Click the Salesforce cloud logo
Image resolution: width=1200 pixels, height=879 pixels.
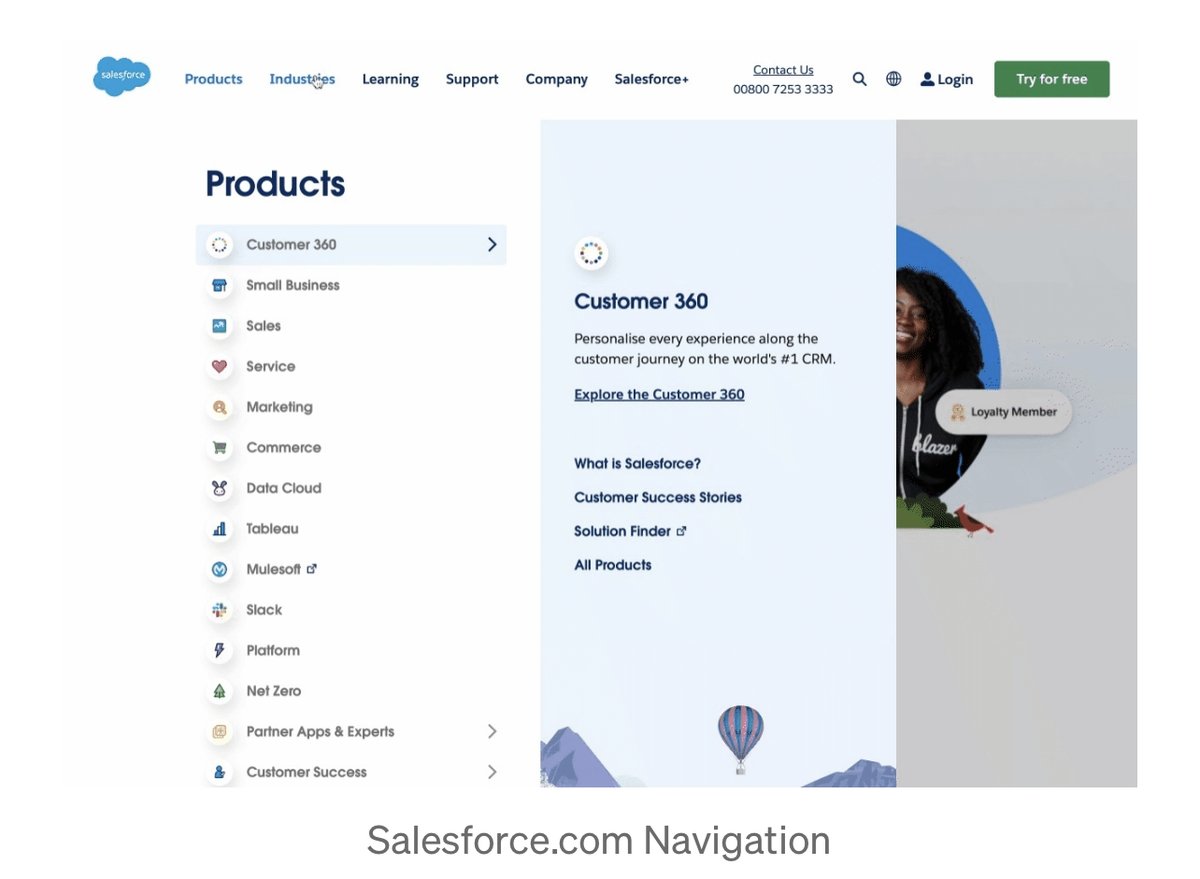[x=122, y=76]
